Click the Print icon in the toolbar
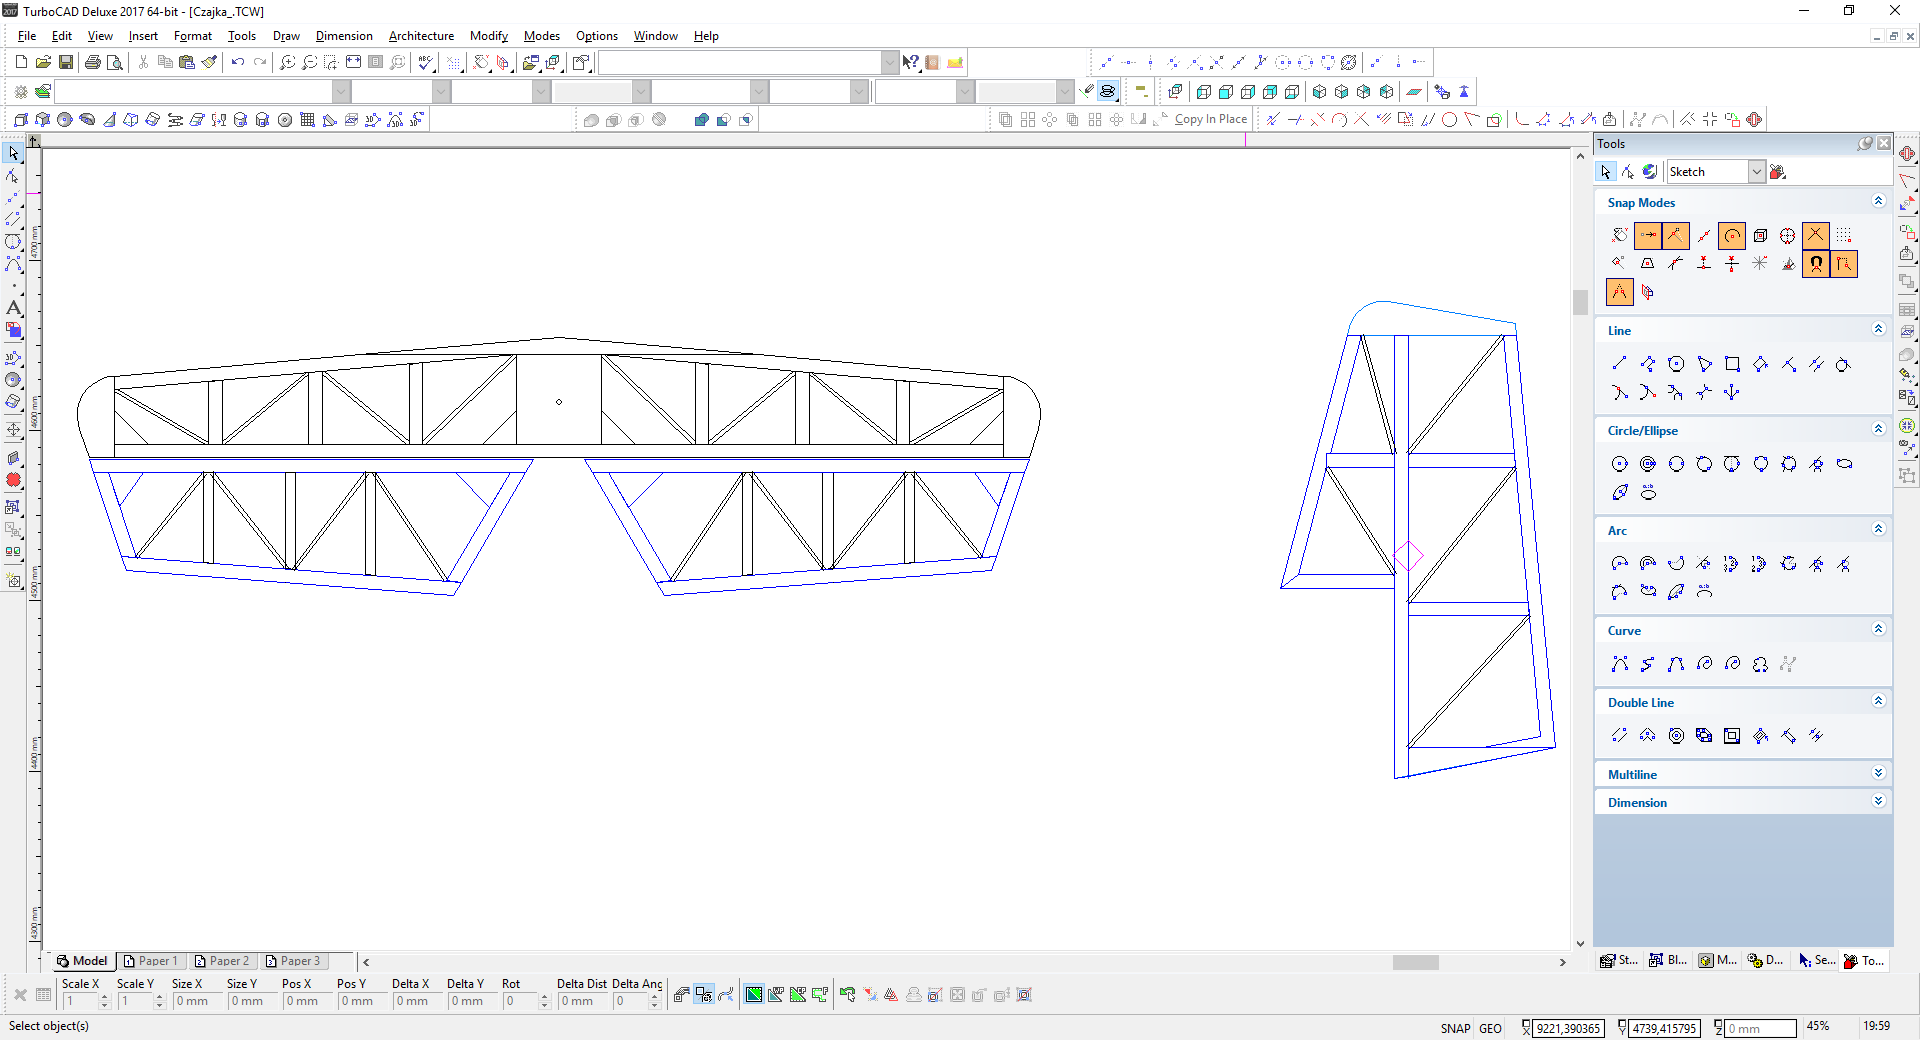Viewport: 1920px width, 1040px height. [93, 62]
